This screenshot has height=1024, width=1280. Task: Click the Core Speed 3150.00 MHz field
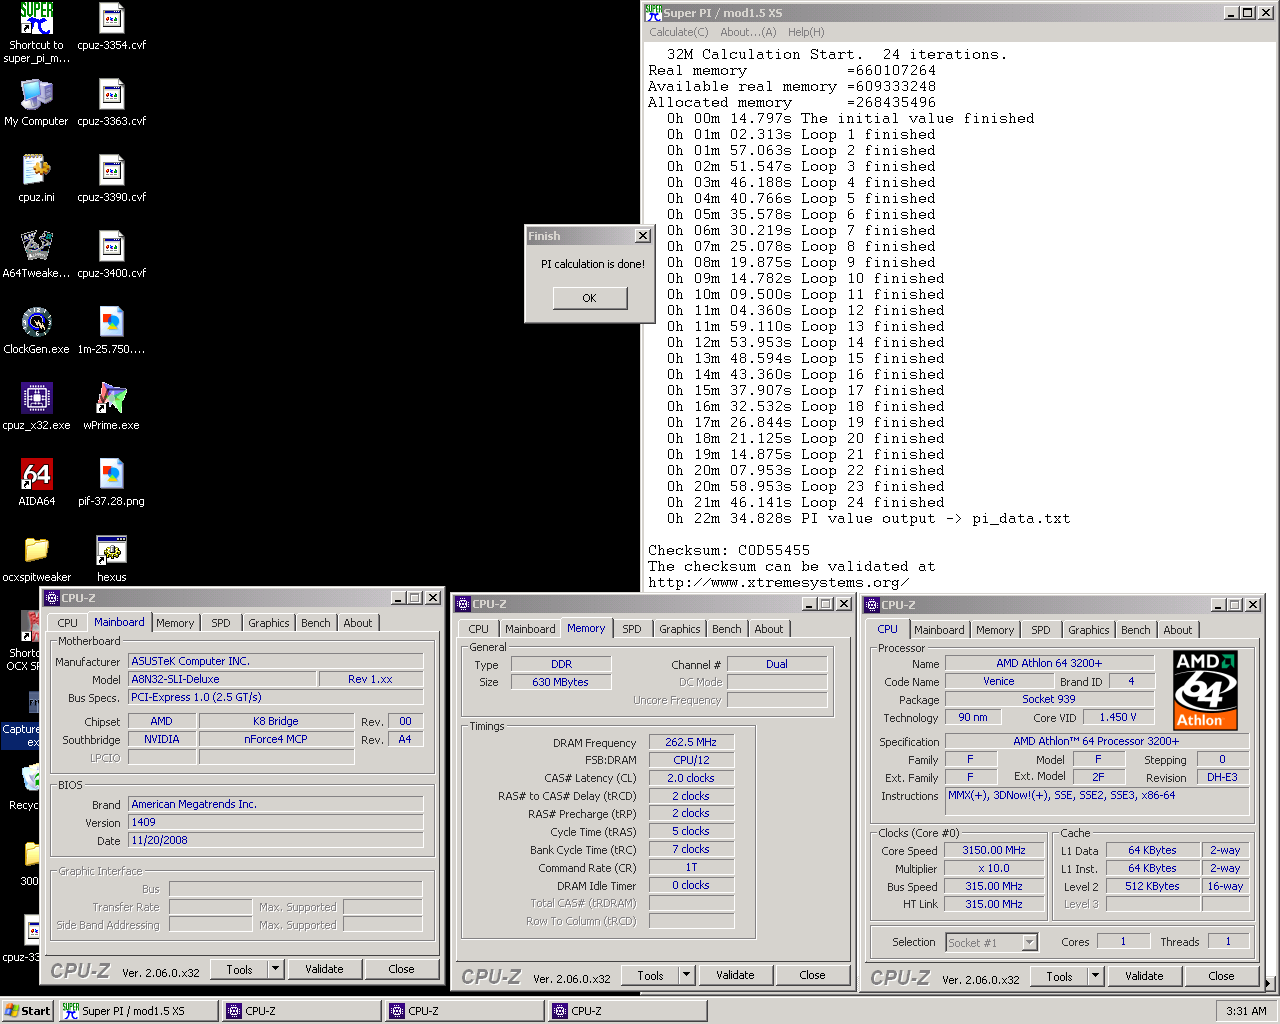pos(994,850)
